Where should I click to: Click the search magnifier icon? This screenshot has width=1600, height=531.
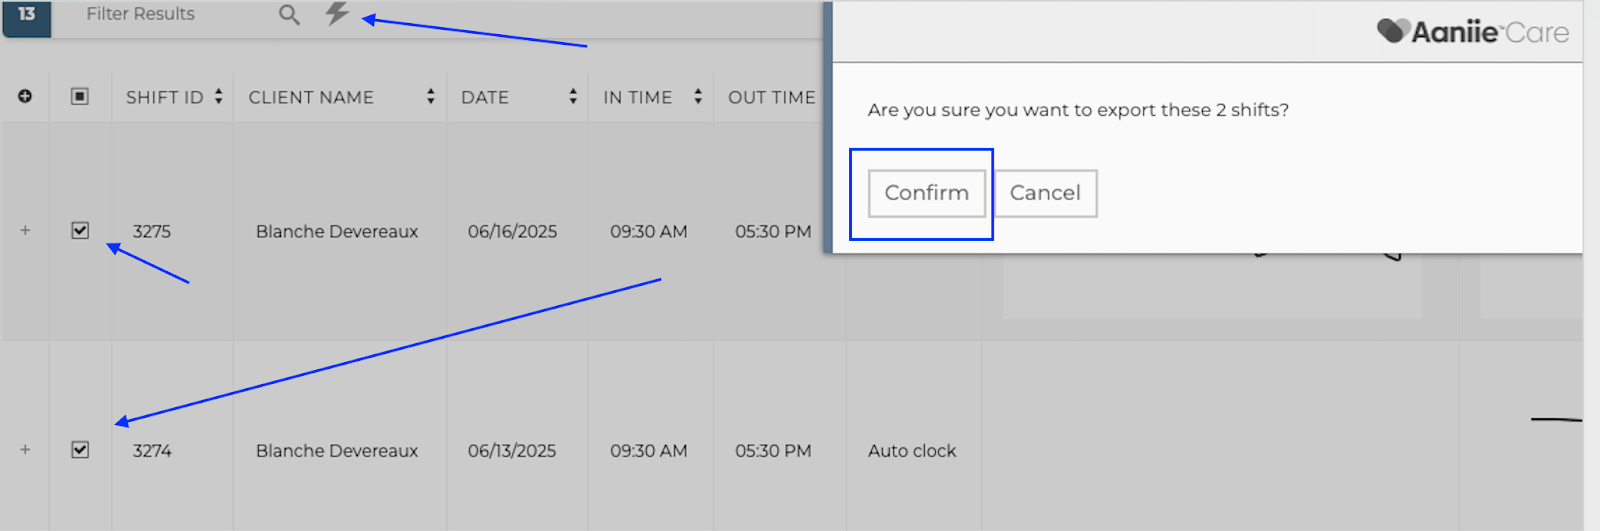pos(289,15)
